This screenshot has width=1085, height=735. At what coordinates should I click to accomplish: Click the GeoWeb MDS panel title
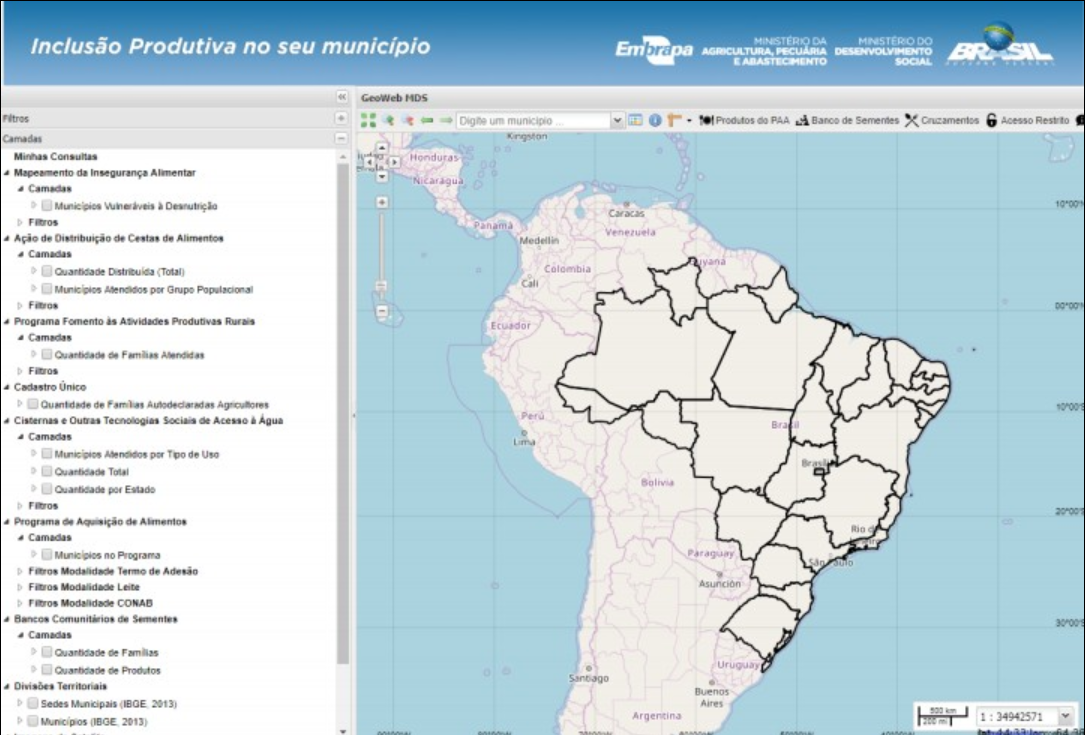point(394,98)
